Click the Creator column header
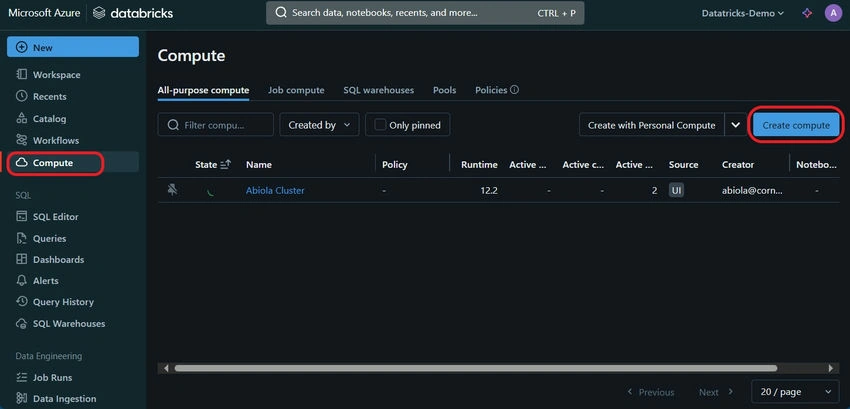 pyautogui.click(x=738, y=164)
